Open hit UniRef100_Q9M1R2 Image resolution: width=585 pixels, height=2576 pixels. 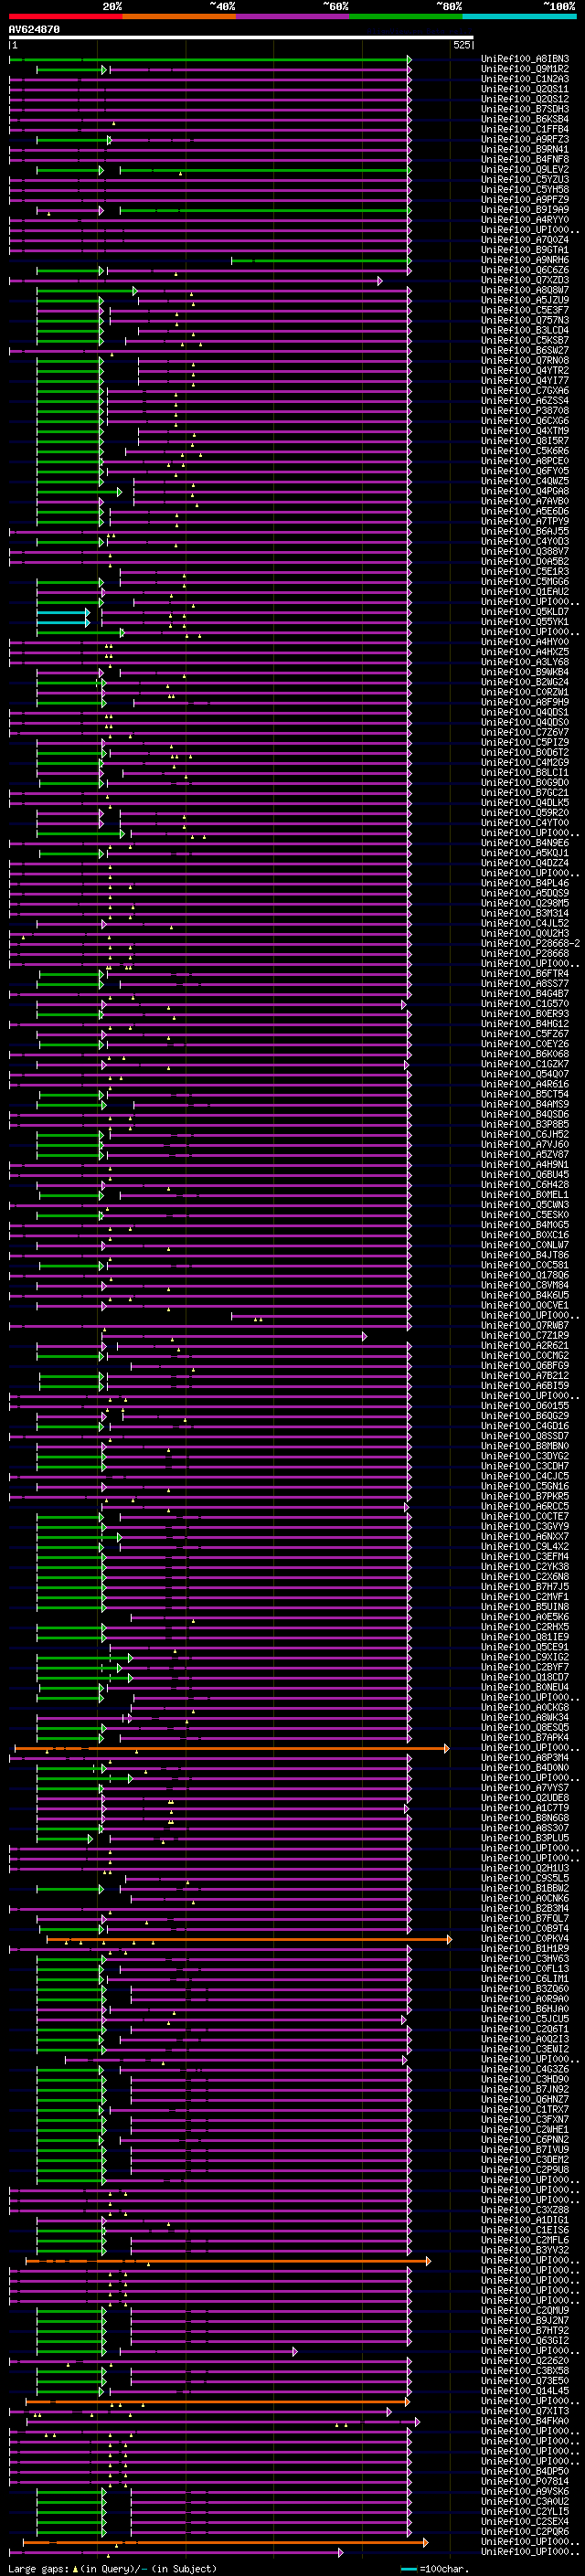click(525, 69)
